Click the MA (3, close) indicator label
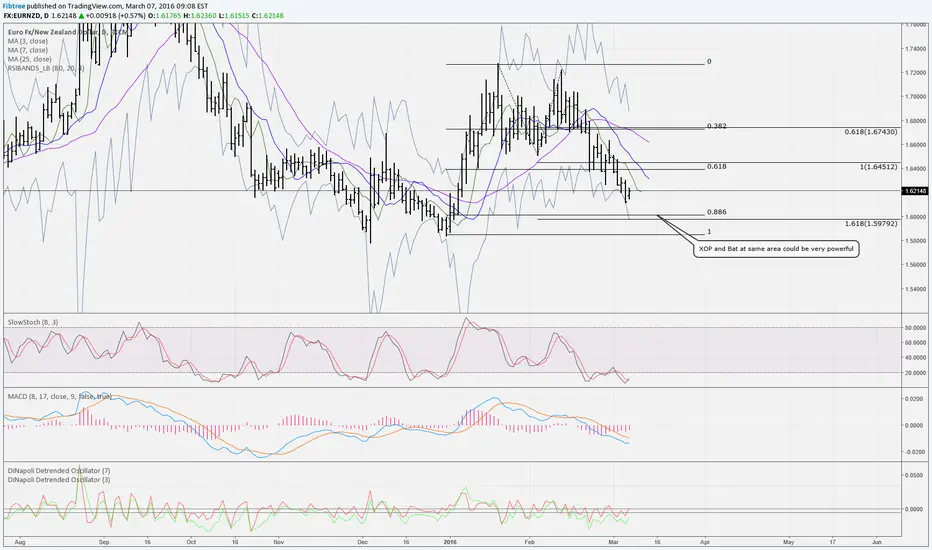932x550 pixels. coord(28,41)
